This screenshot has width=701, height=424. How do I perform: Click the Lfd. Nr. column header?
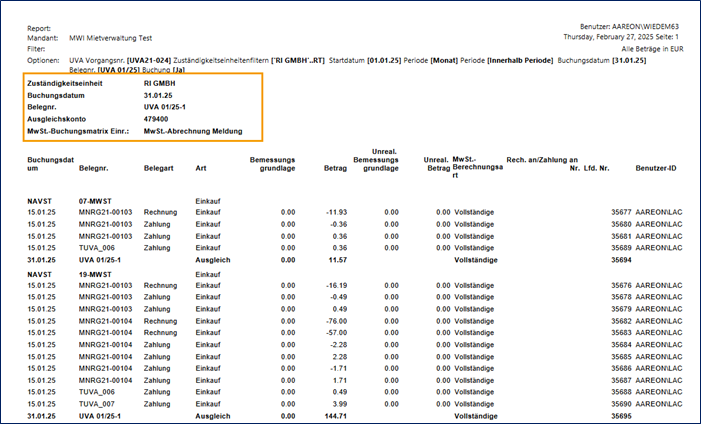point(602,169)
